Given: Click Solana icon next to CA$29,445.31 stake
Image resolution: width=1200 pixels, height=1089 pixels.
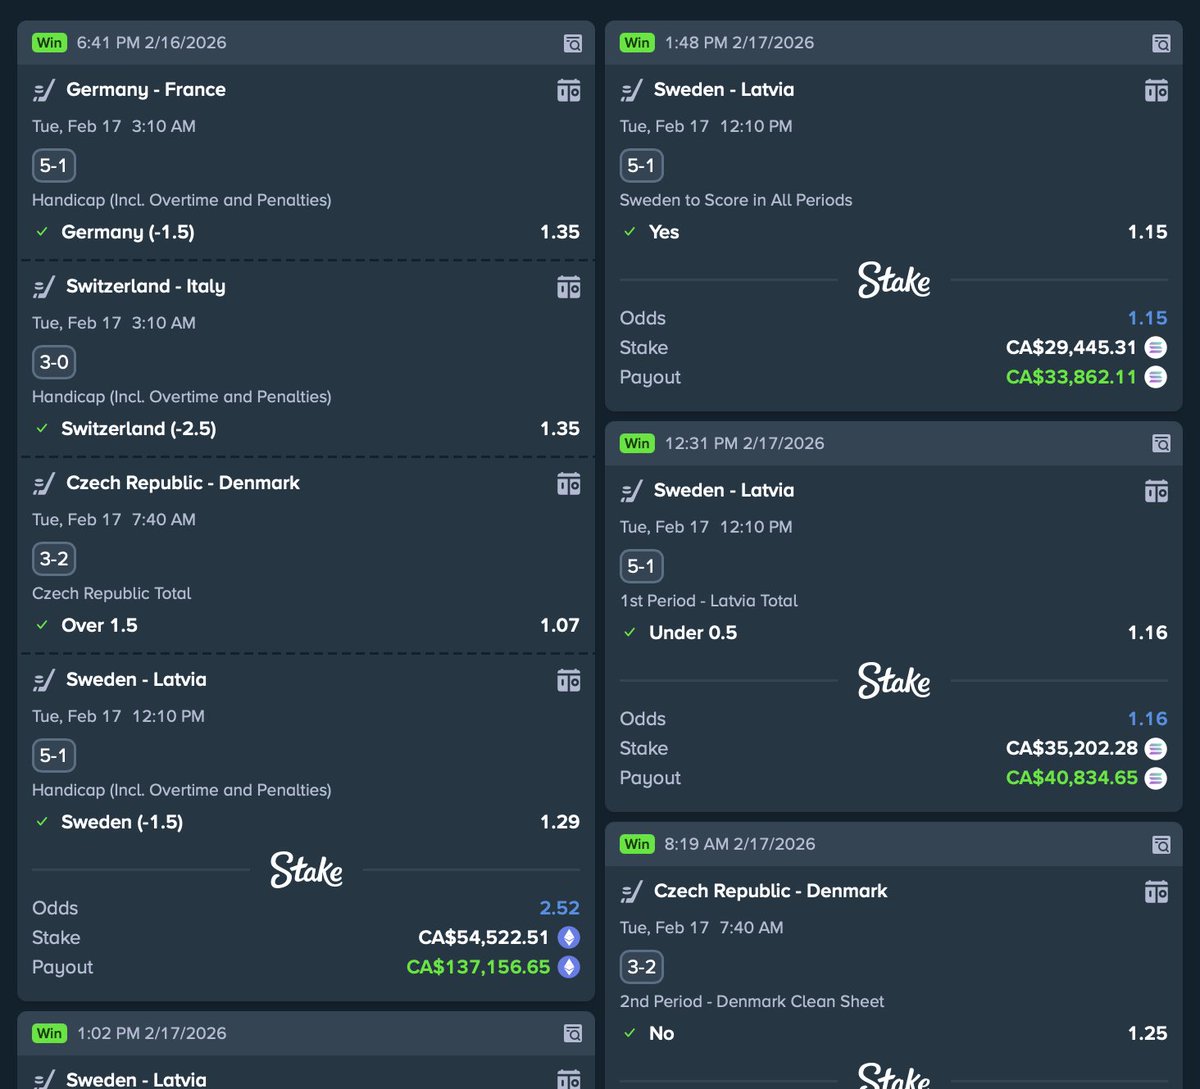Looking at the screenshot, I should coord(1156,348).
